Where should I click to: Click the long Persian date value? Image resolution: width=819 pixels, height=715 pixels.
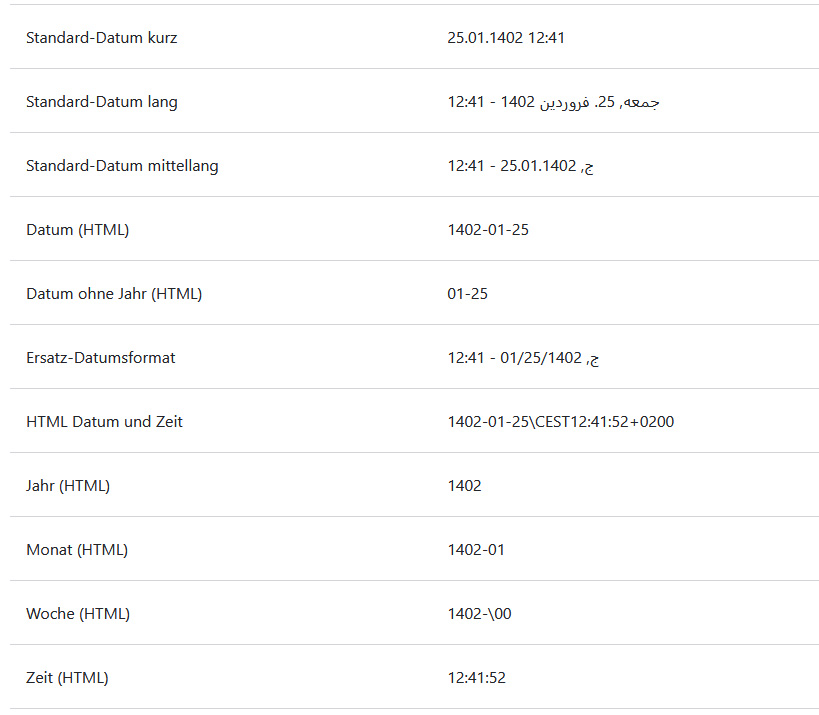point(553,102)
